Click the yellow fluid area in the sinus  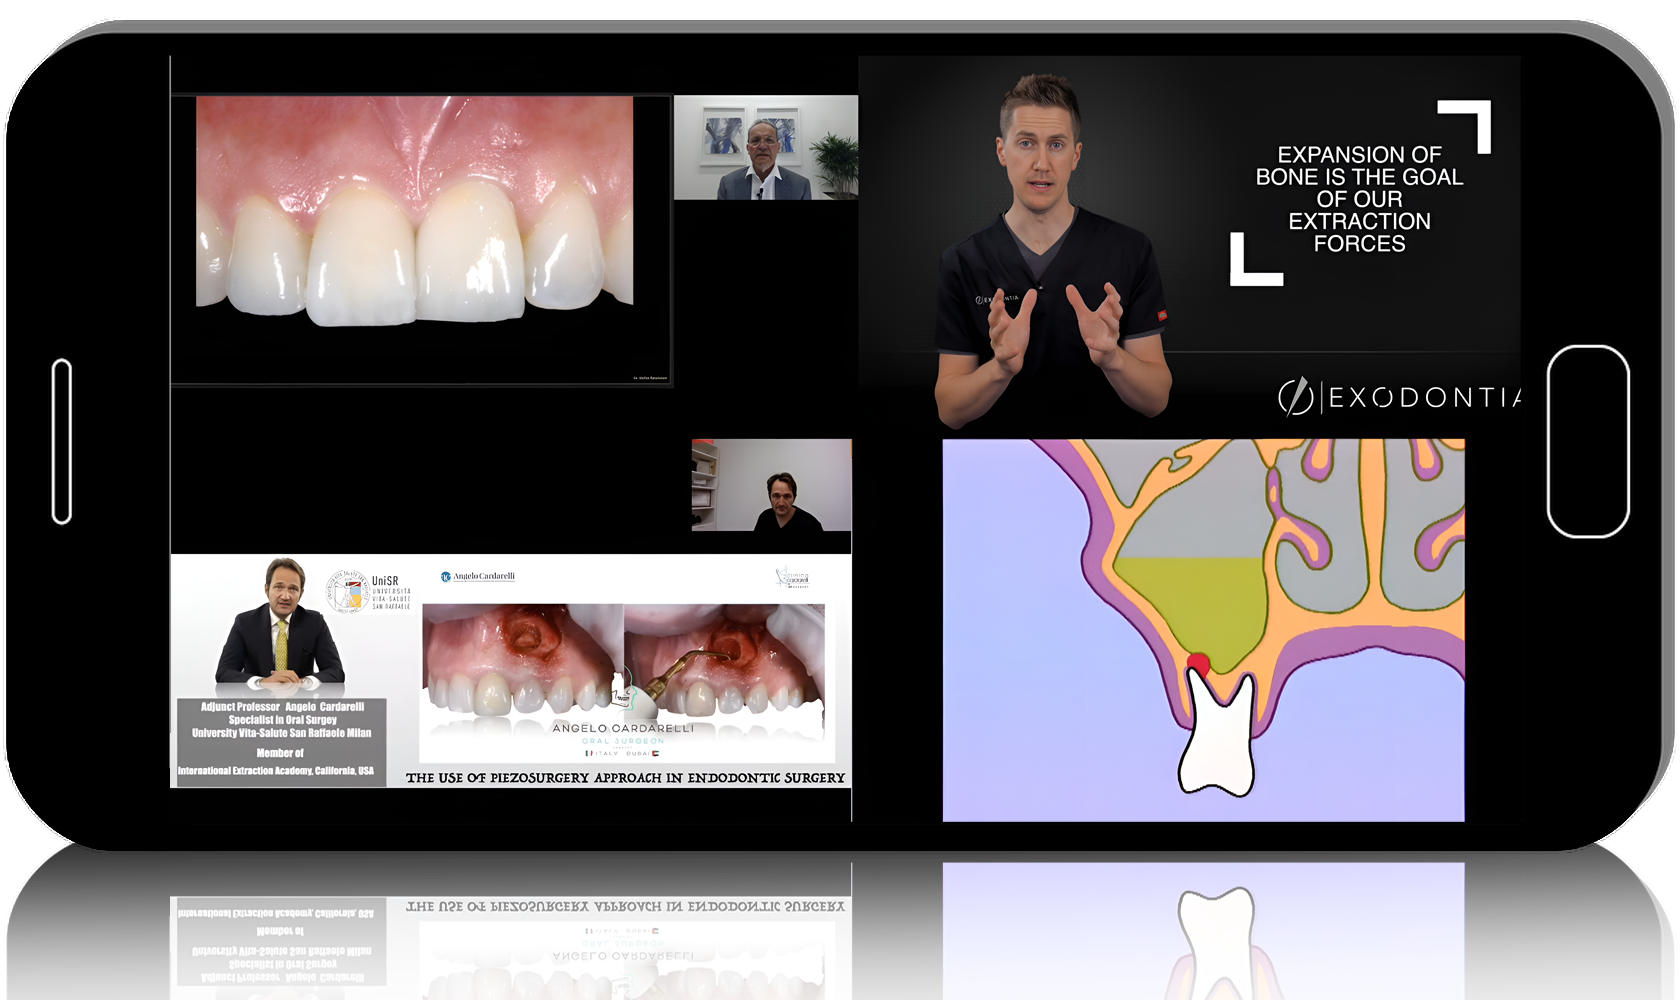click(x=1189, y=603)
